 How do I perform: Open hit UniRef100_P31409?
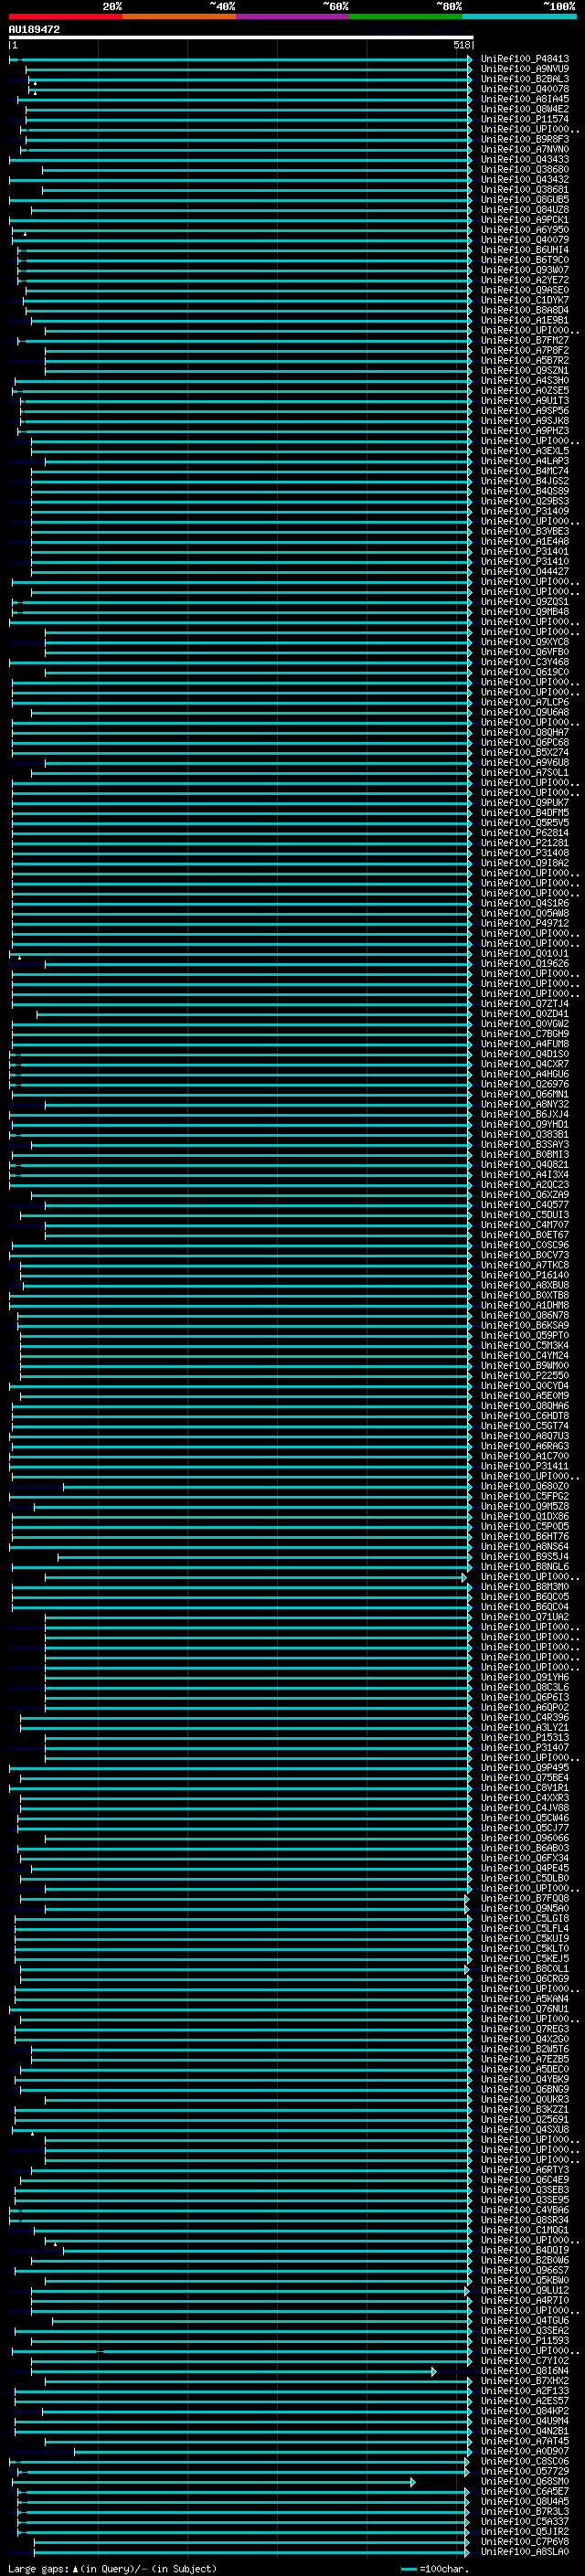click(x=525, y=512)
